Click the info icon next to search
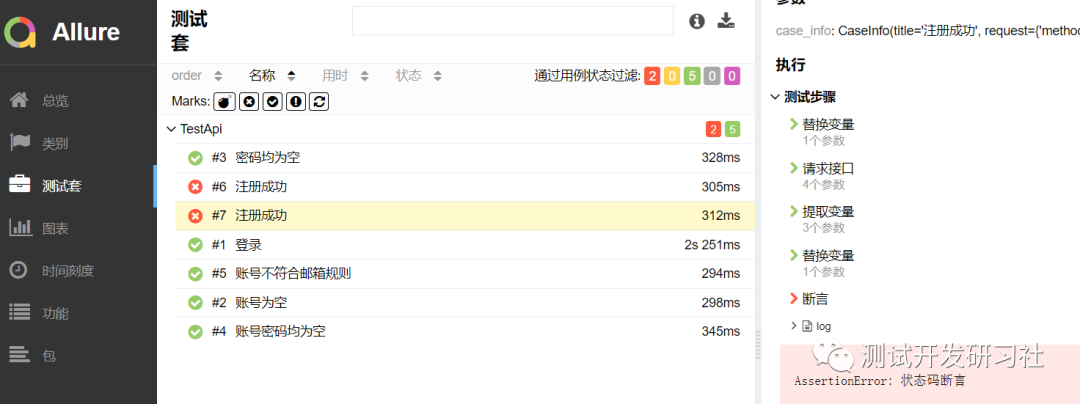The width and height of the screenshot is (1080, 404). pyautogui.click(x=697, y=21)
